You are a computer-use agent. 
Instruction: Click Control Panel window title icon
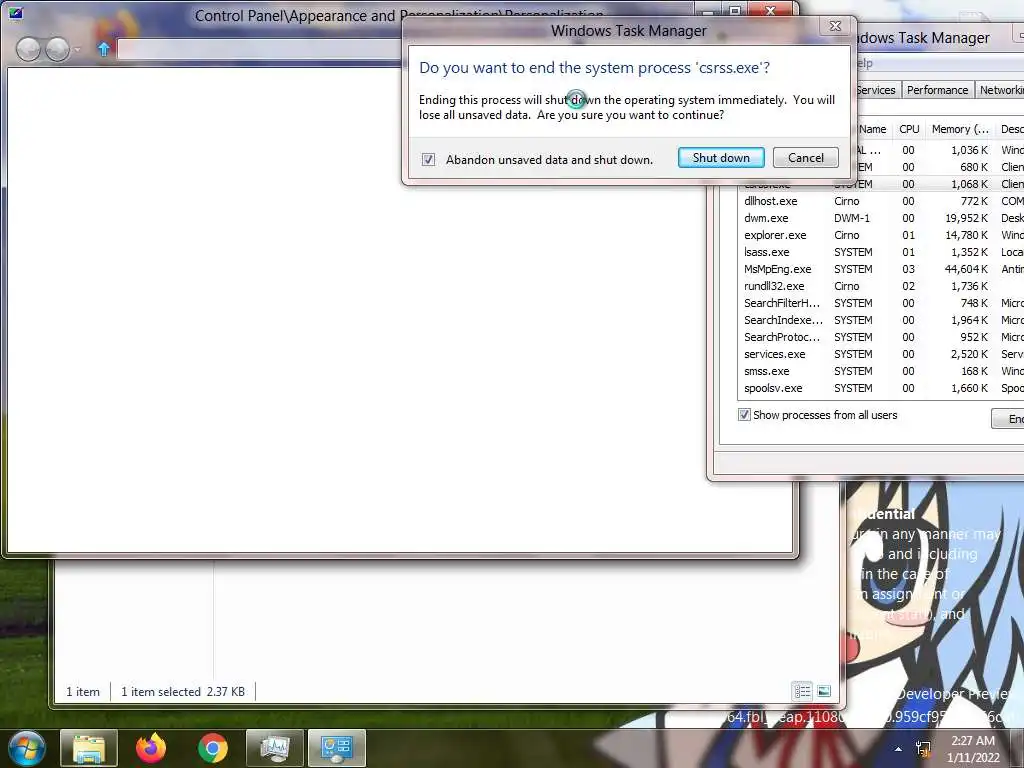coord(15,13)
